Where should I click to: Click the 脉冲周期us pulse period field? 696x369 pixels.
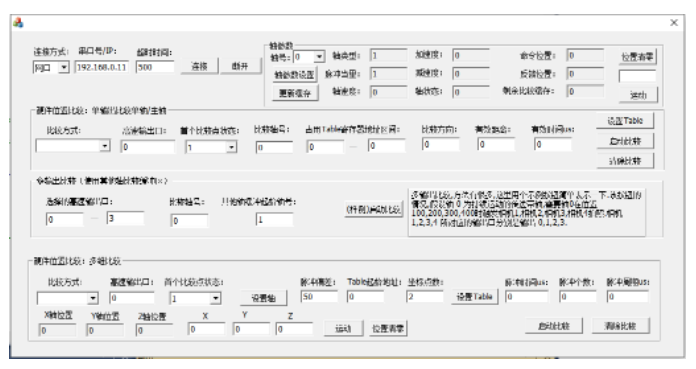pos(628,296)
